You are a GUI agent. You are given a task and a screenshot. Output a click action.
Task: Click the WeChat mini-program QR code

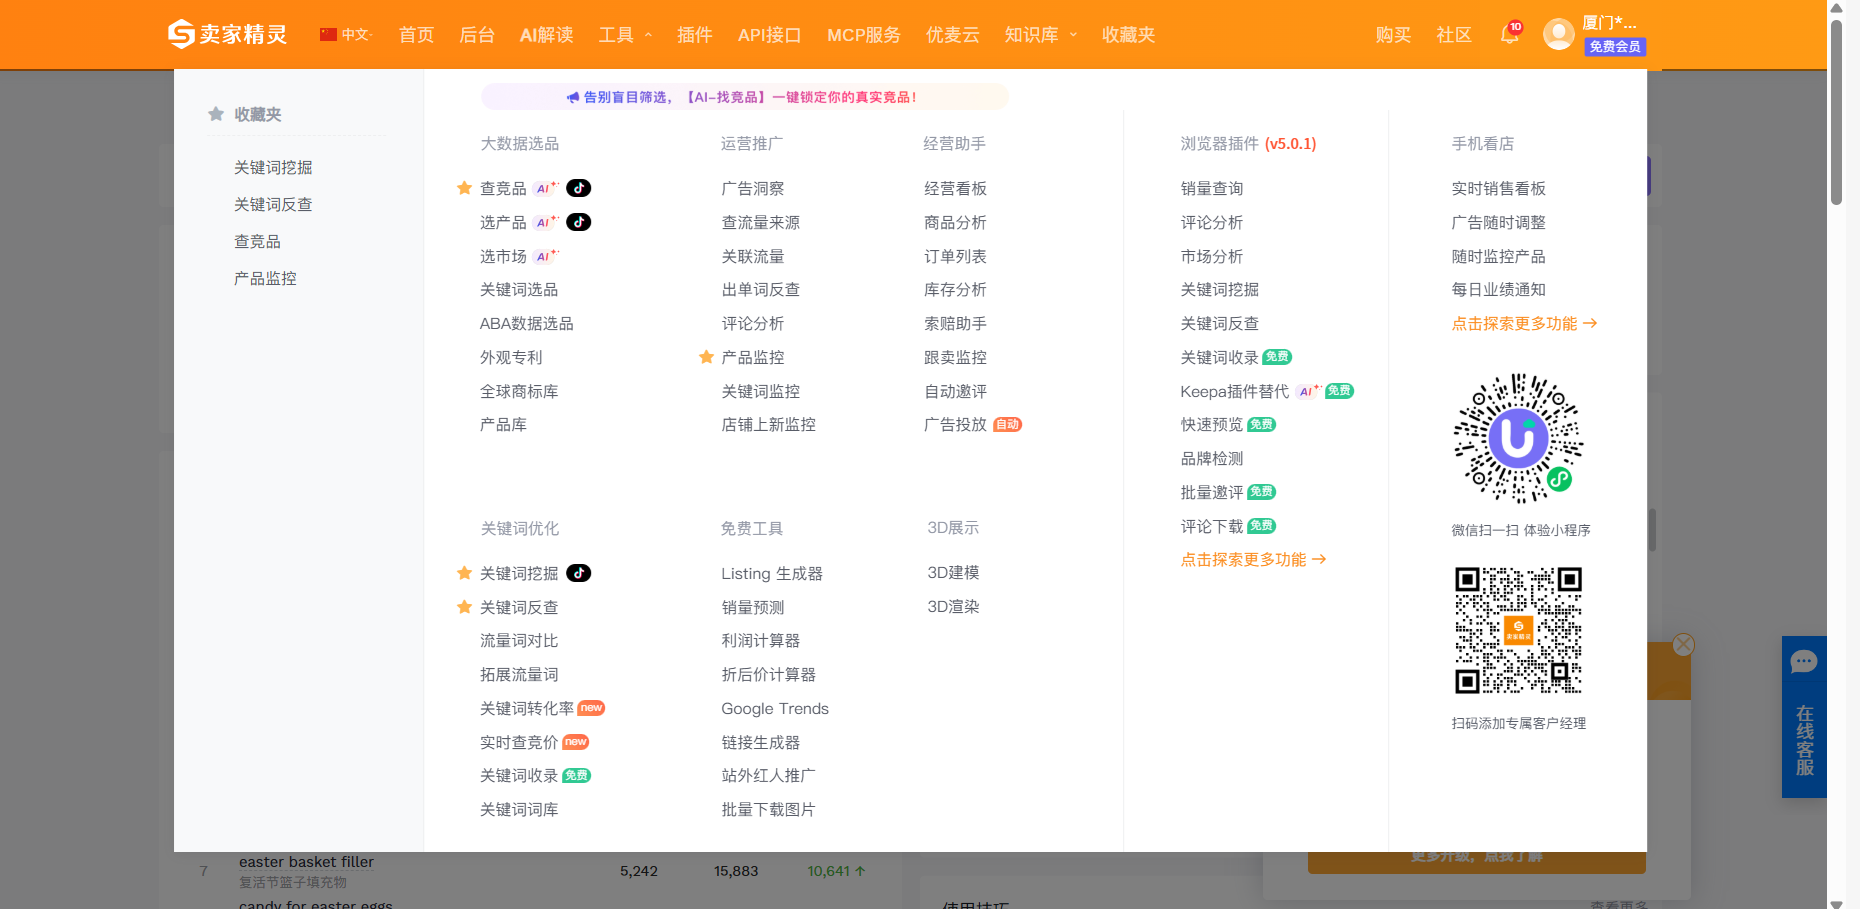pyautogui.click(x=1518, y=438)
